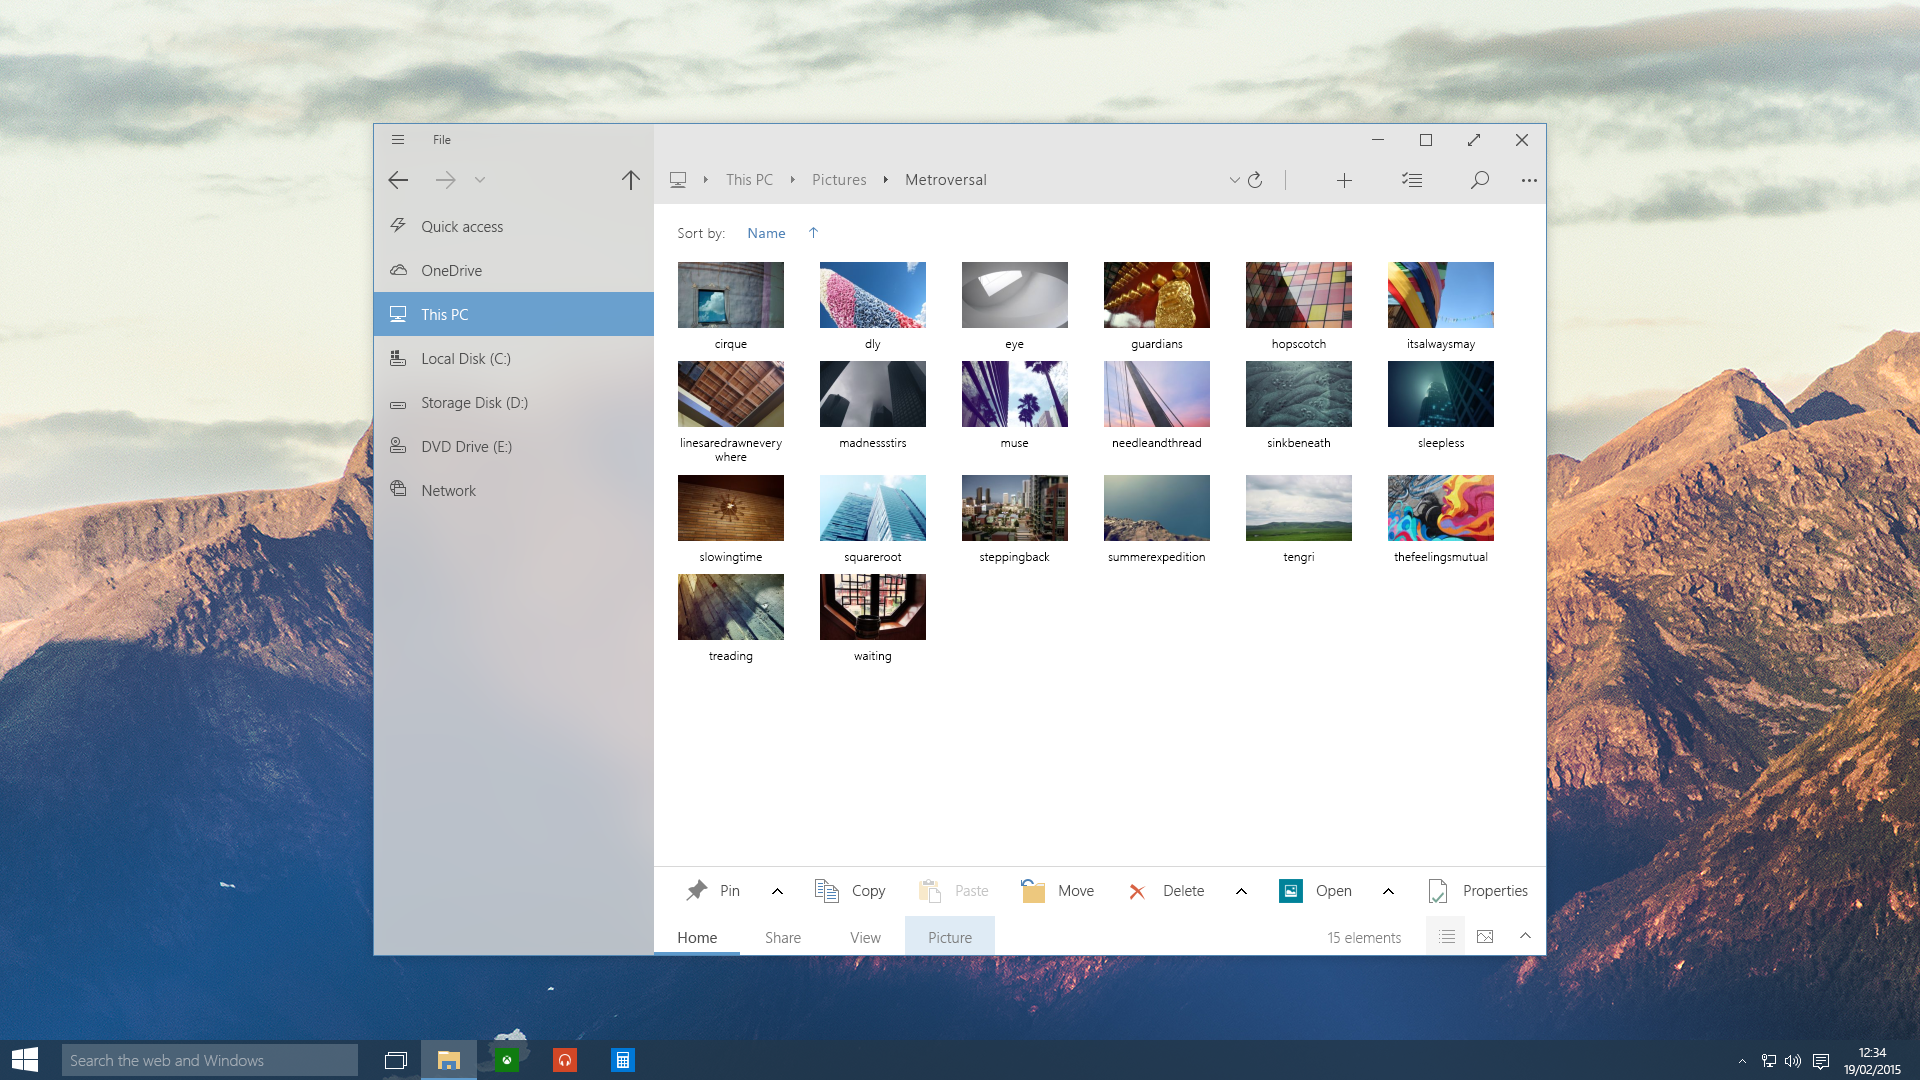The image size is (1920, 1080).
Task: Click the Properties button
Action: (x=1477, y=891)
